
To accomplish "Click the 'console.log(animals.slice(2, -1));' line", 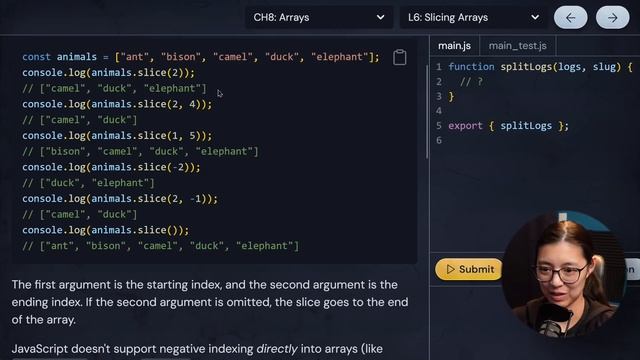I will 120,199.
